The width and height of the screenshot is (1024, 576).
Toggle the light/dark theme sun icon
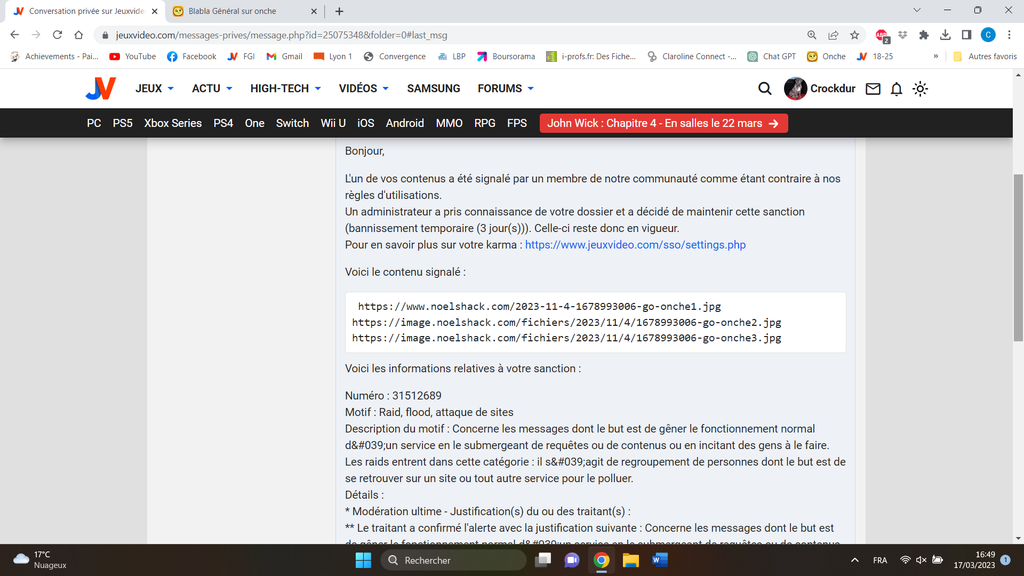pyautogui.click(x=920, y=89)
